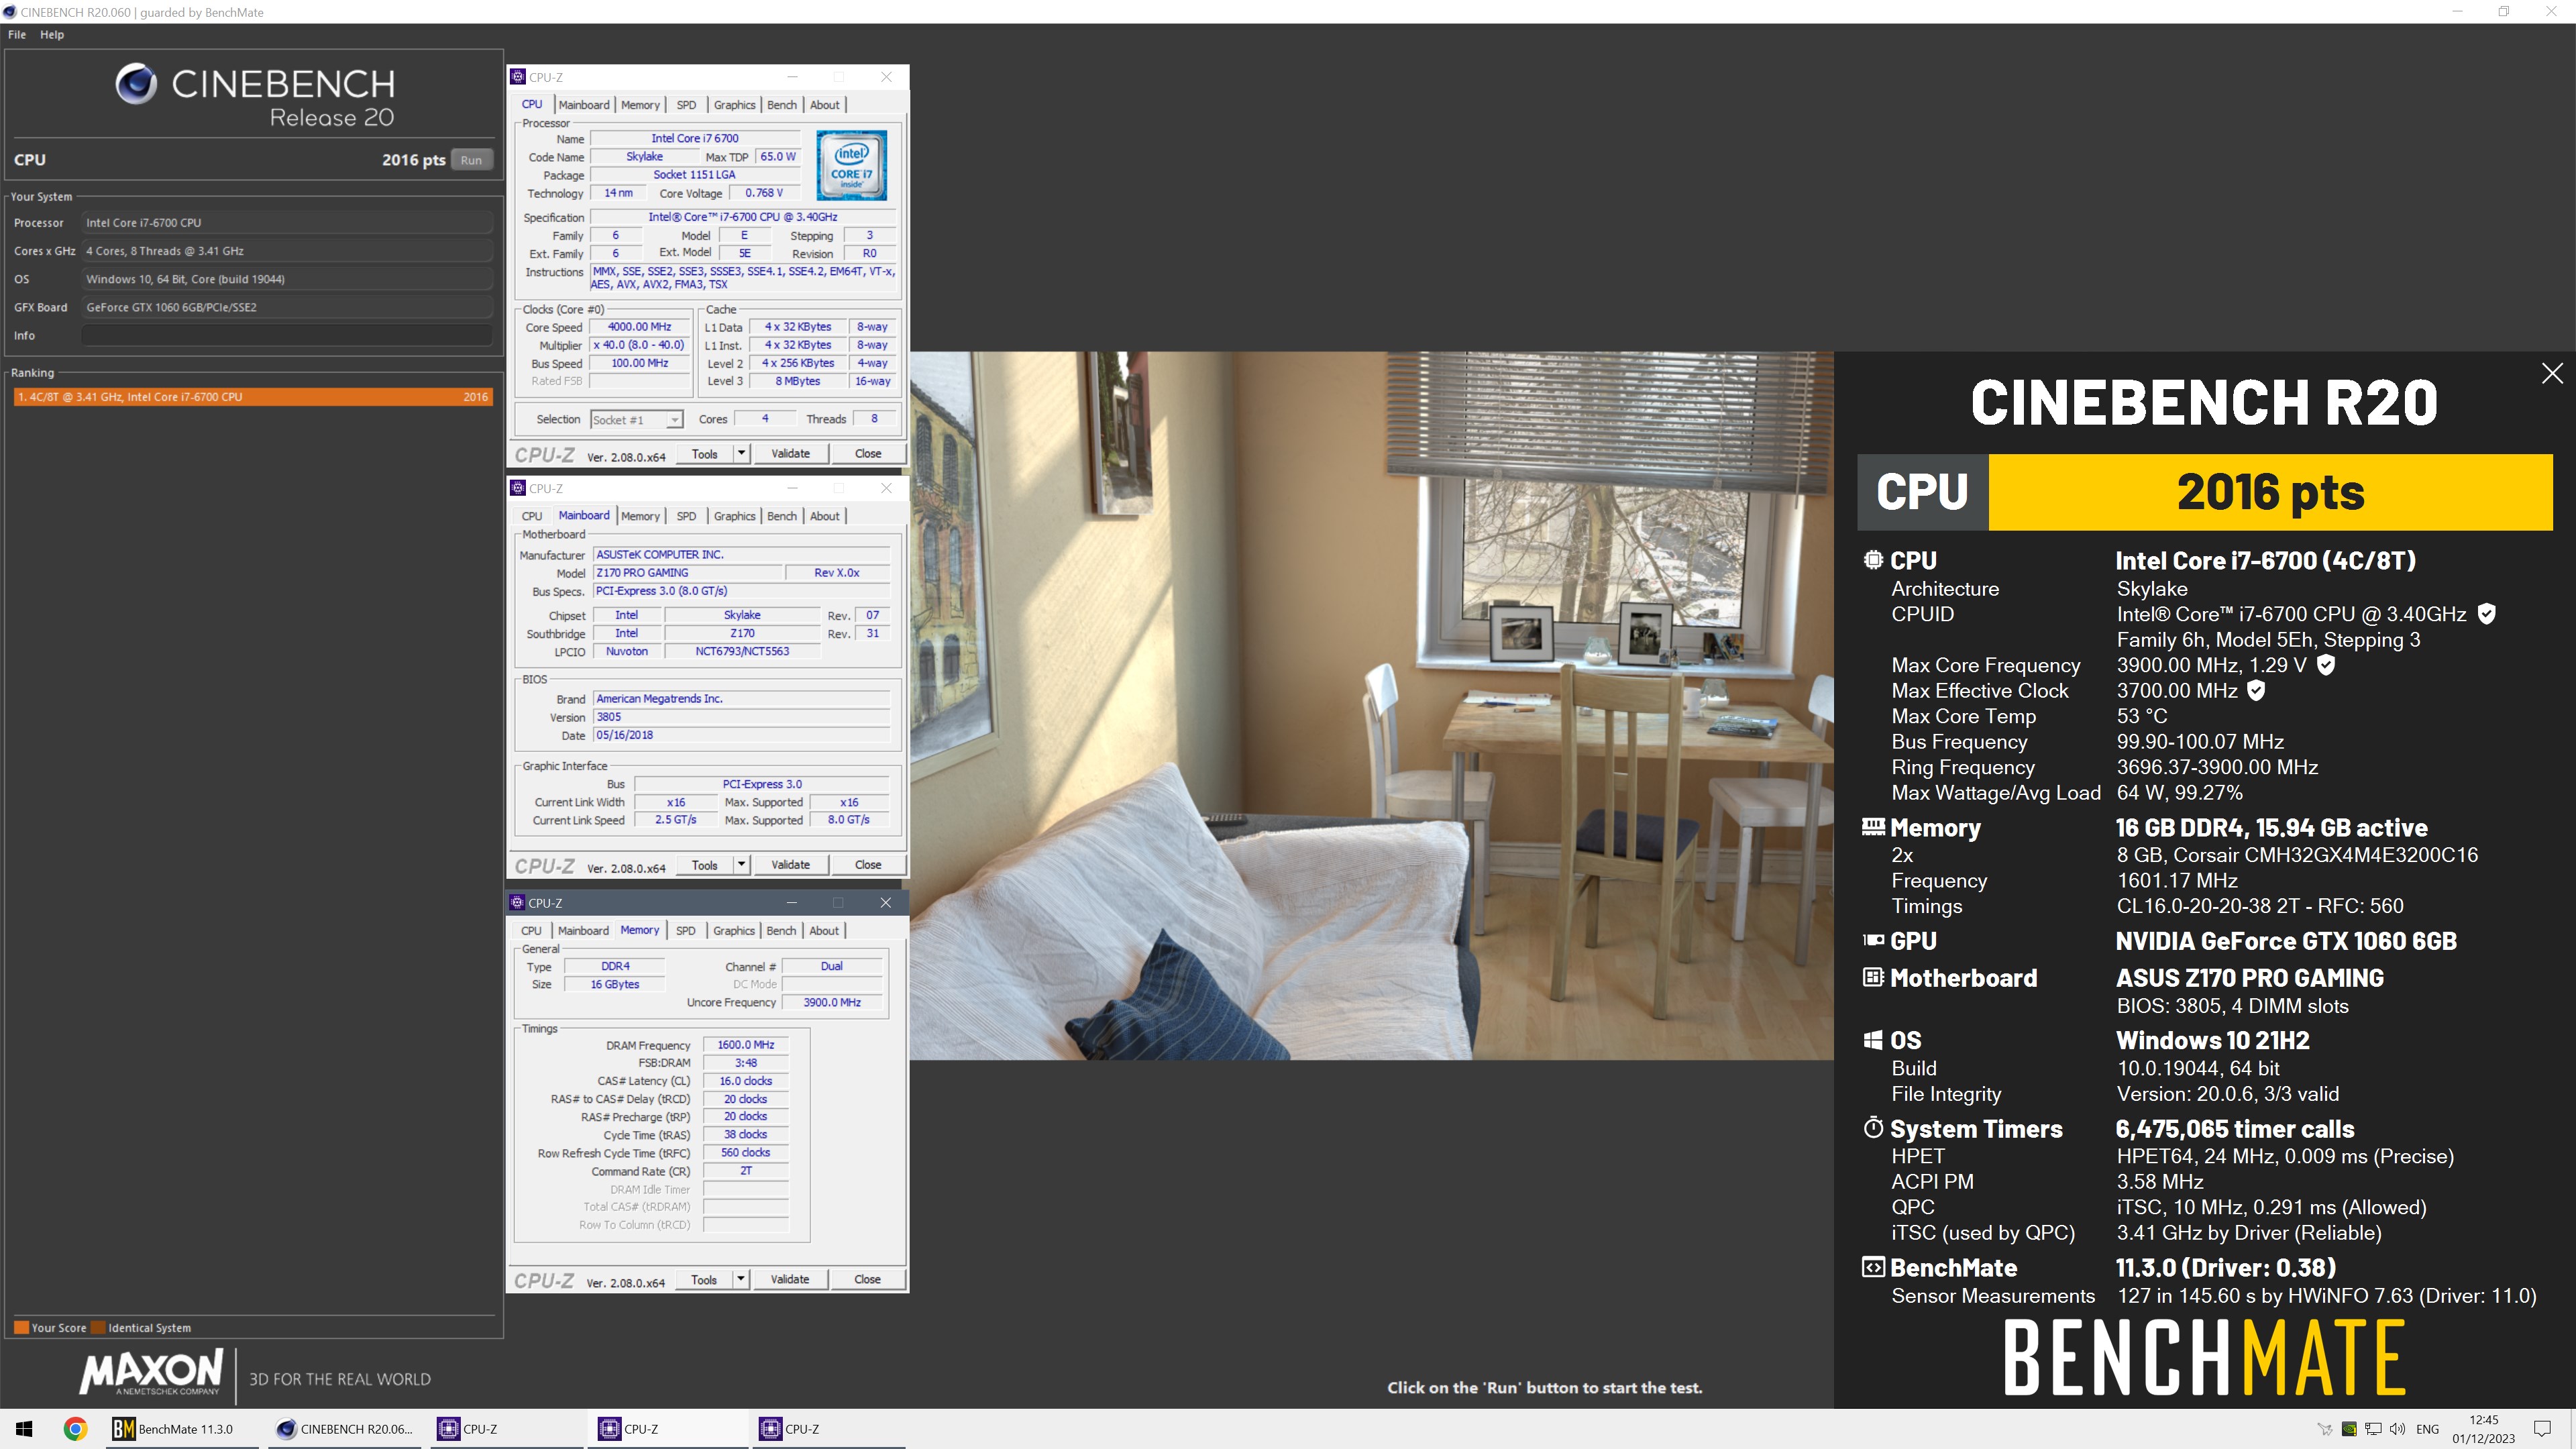Image resolution: width=2576 pixels, height=1449 pixels.
Task: Open the Graphics tab in the Memory CPU-Z window
Action: (x=734, y=930)
